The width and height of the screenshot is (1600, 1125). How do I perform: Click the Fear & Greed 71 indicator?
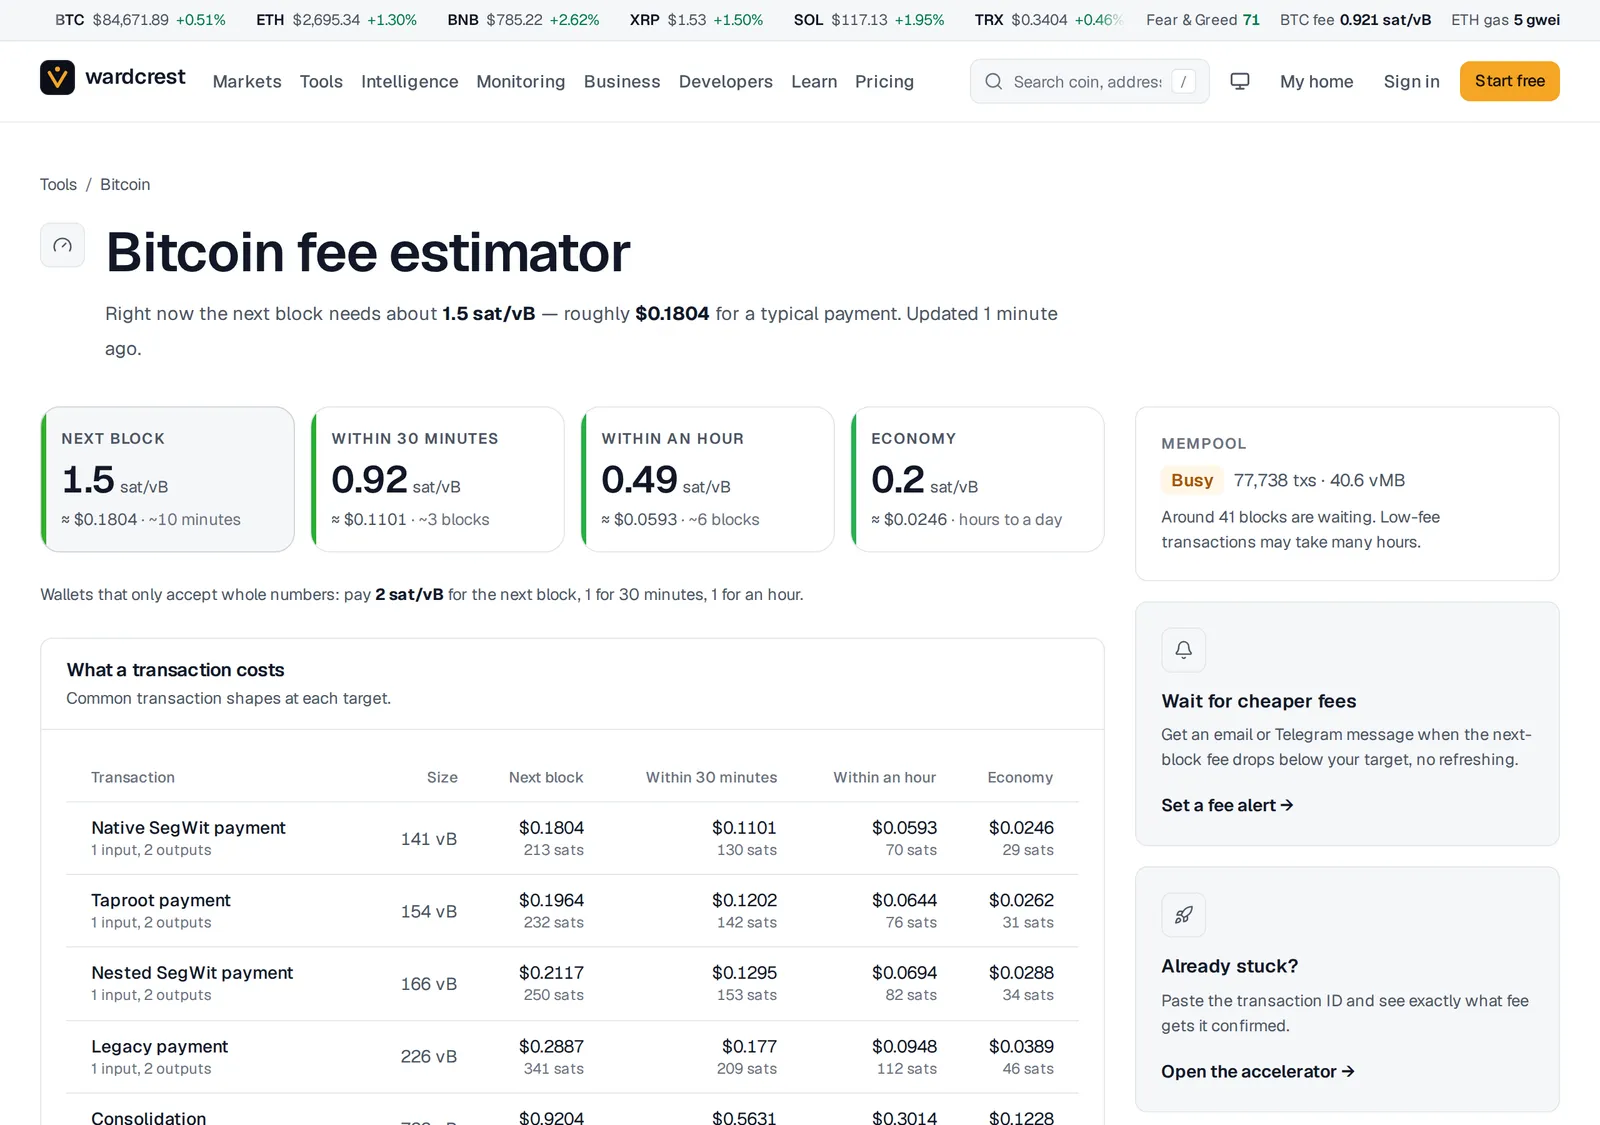tap(1203, 20)
